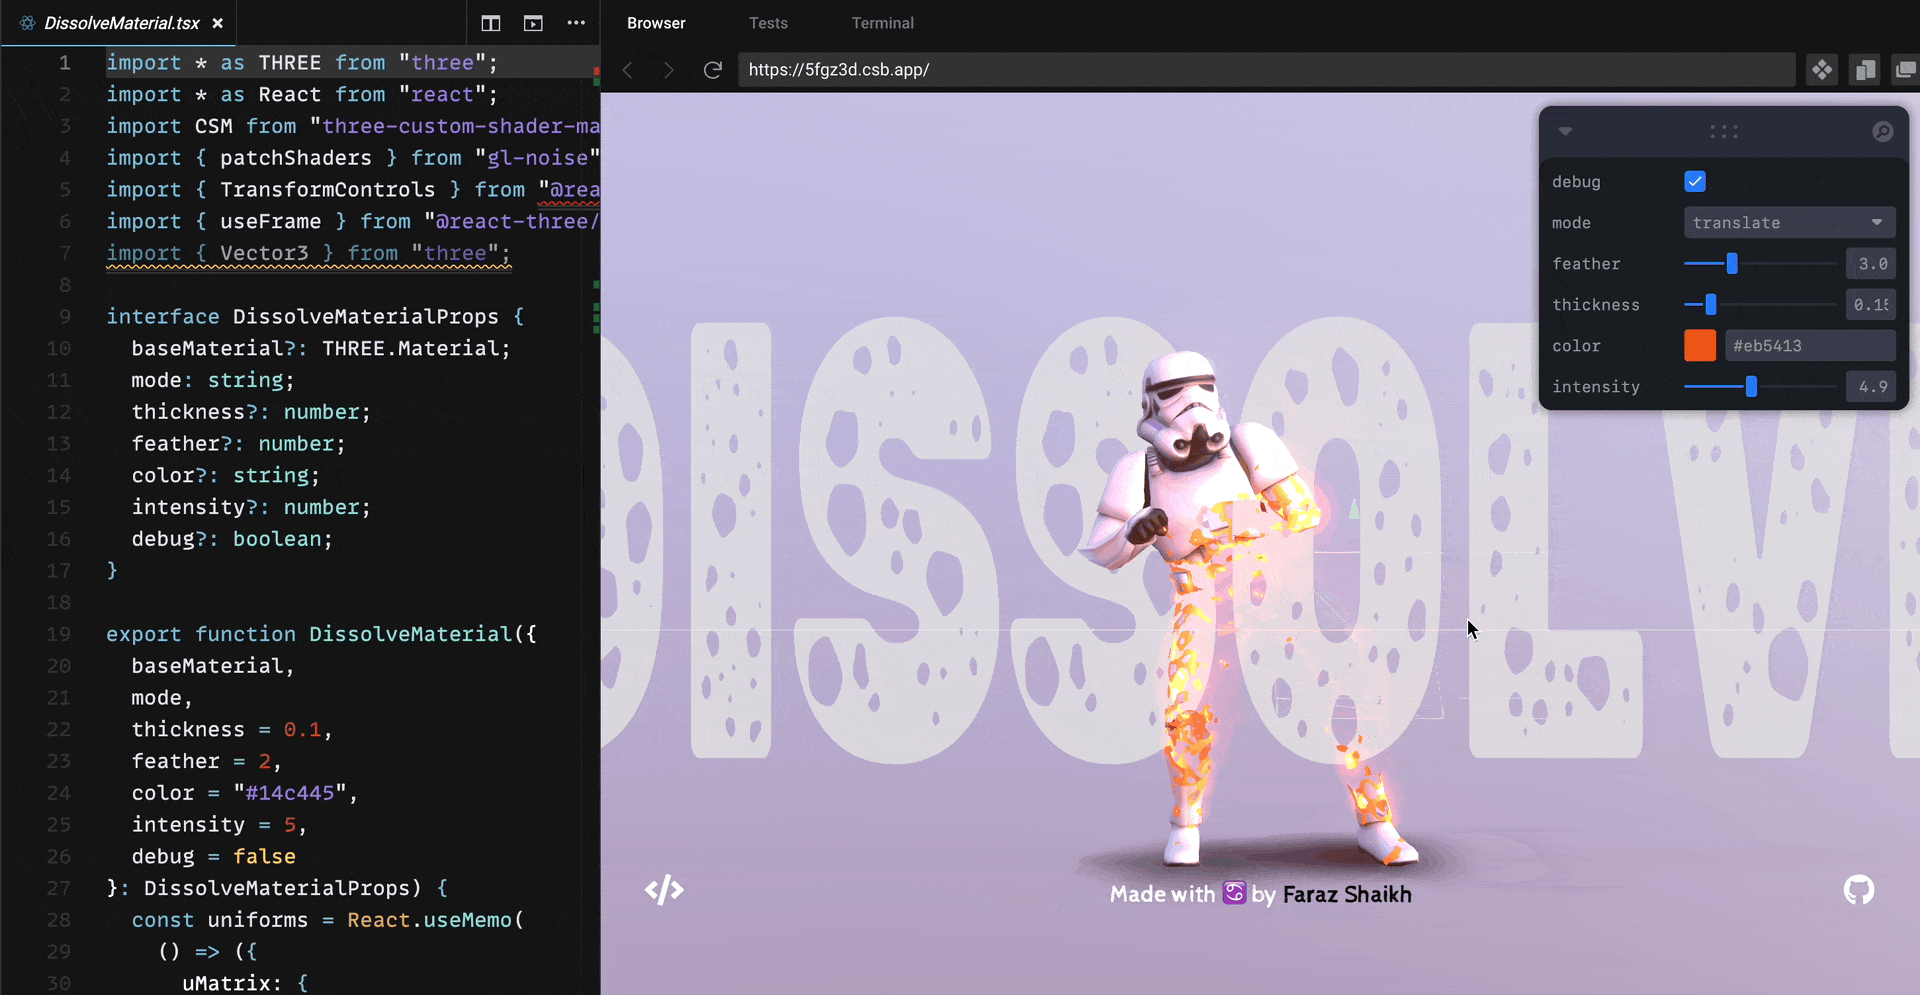Click the controls panel search filter icon
This screenshot has width=1920, height=995.
click(1882, 131)
